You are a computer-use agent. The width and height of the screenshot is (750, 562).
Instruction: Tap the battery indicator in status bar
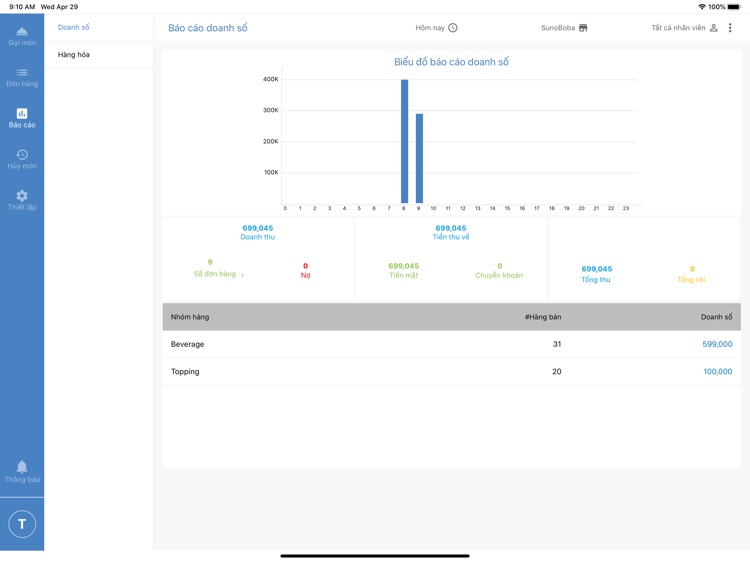[x=734, y=7]
